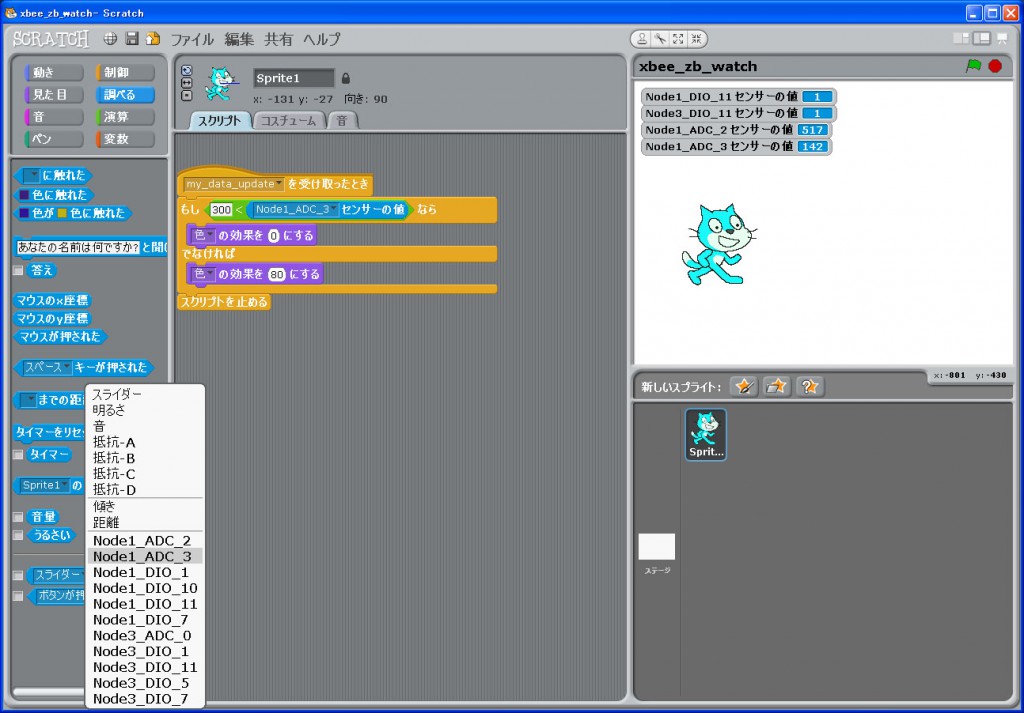Paint a new sprite

[x=744, y=387]
